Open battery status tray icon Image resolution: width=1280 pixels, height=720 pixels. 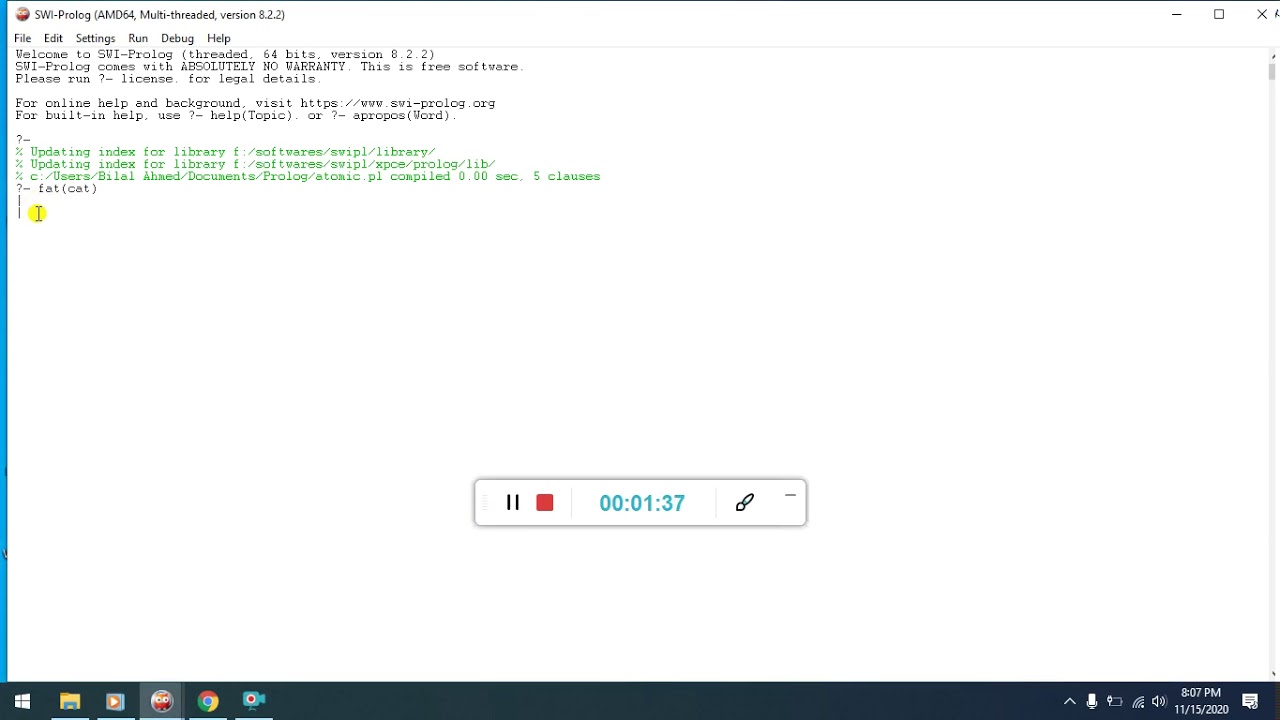tap(1115, 702)
